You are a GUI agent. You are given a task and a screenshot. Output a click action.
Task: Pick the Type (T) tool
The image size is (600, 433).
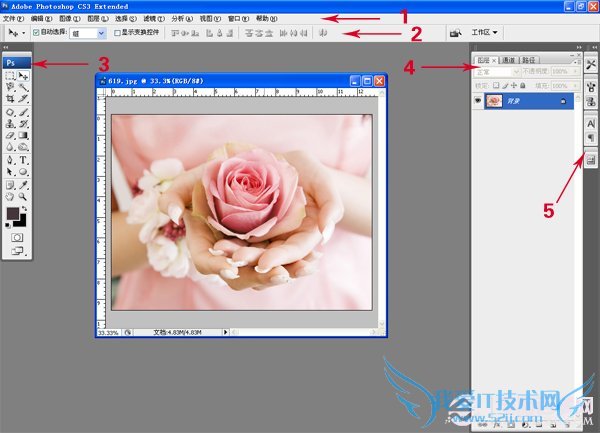(23, 160)
